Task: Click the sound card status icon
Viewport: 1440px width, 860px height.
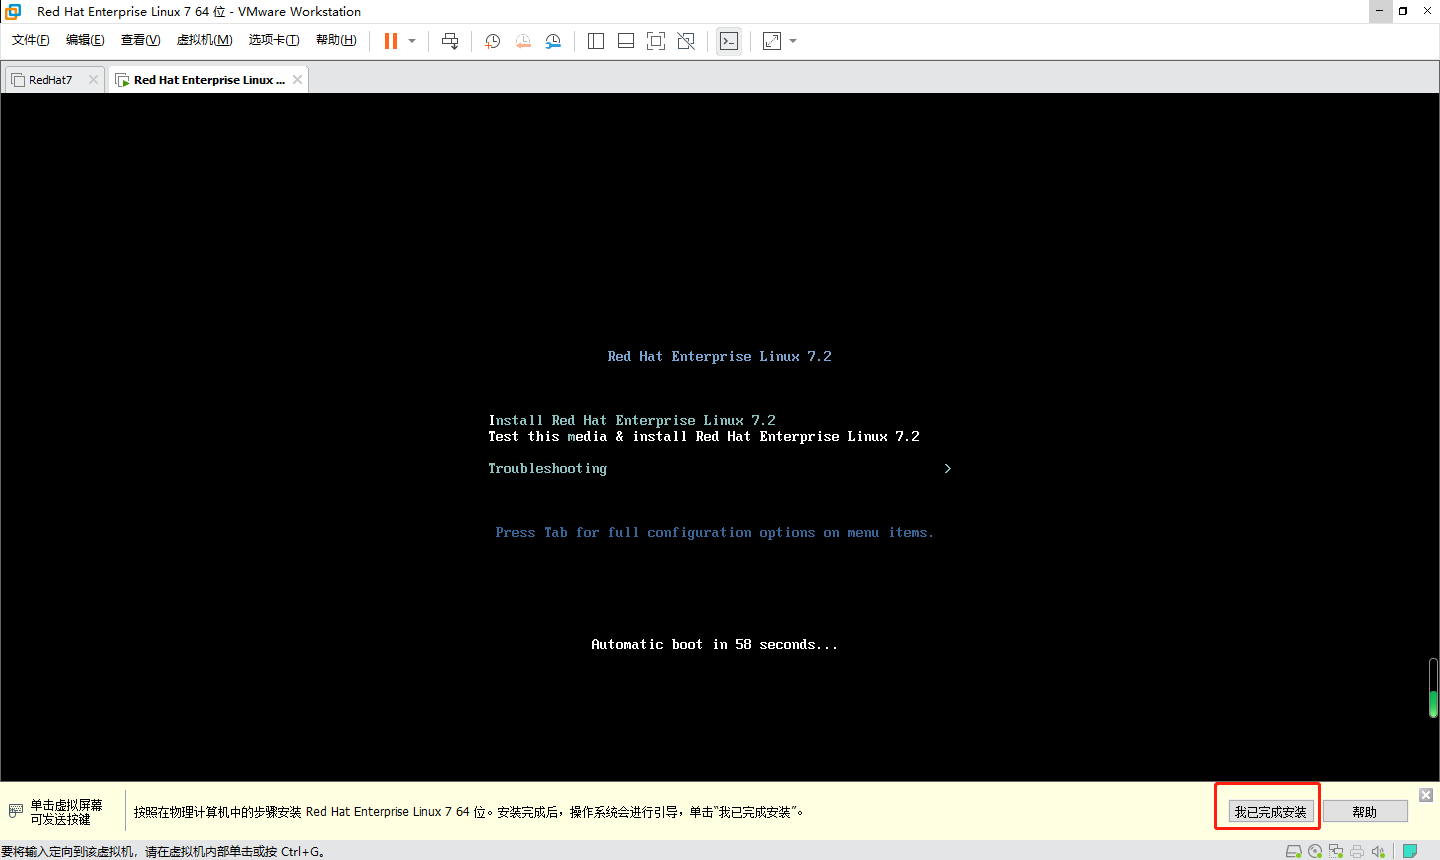Action: pyautogui.click(x=1378, y=851)
